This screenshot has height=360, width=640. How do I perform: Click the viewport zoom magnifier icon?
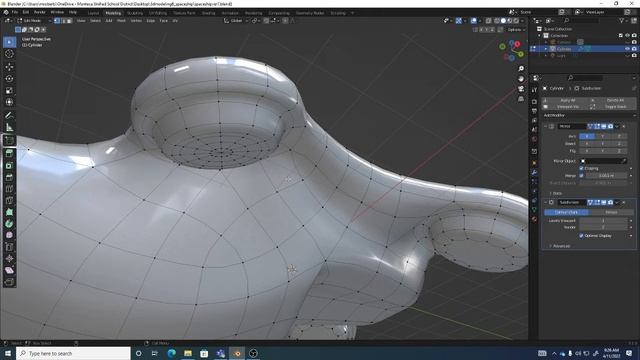(521, 69)
